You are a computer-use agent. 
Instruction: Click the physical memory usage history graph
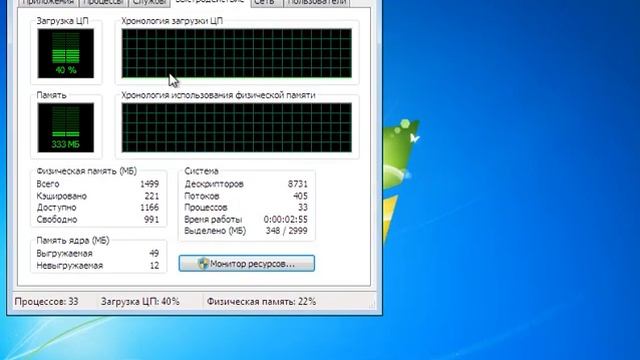[236, 127]
